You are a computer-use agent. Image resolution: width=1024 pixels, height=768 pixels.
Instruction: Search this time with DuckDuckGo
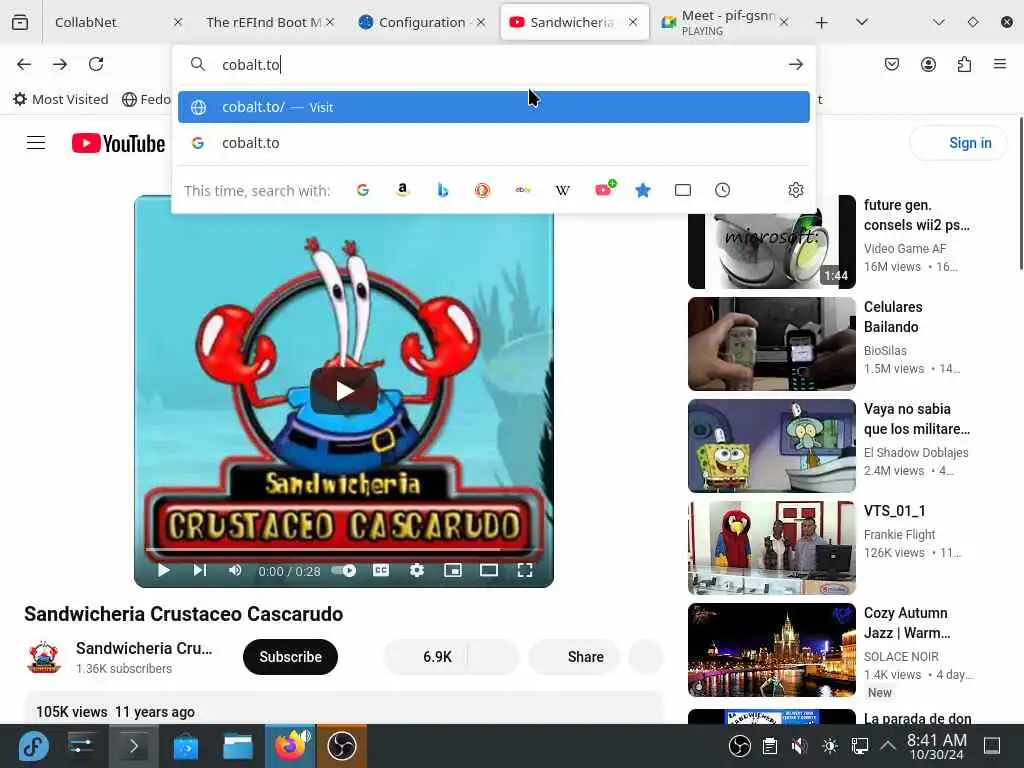point(483,190)
